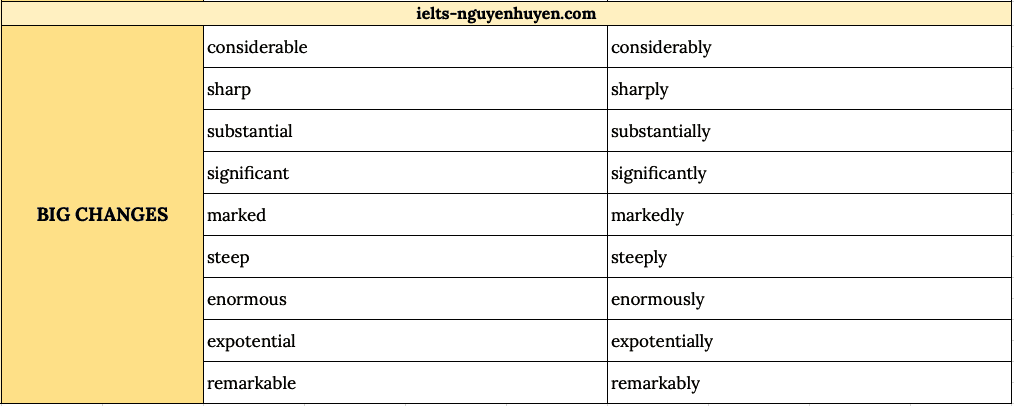1014x406 pixels.
Task: Select the cell containing "markedly"
Action: tap(808, 215)
